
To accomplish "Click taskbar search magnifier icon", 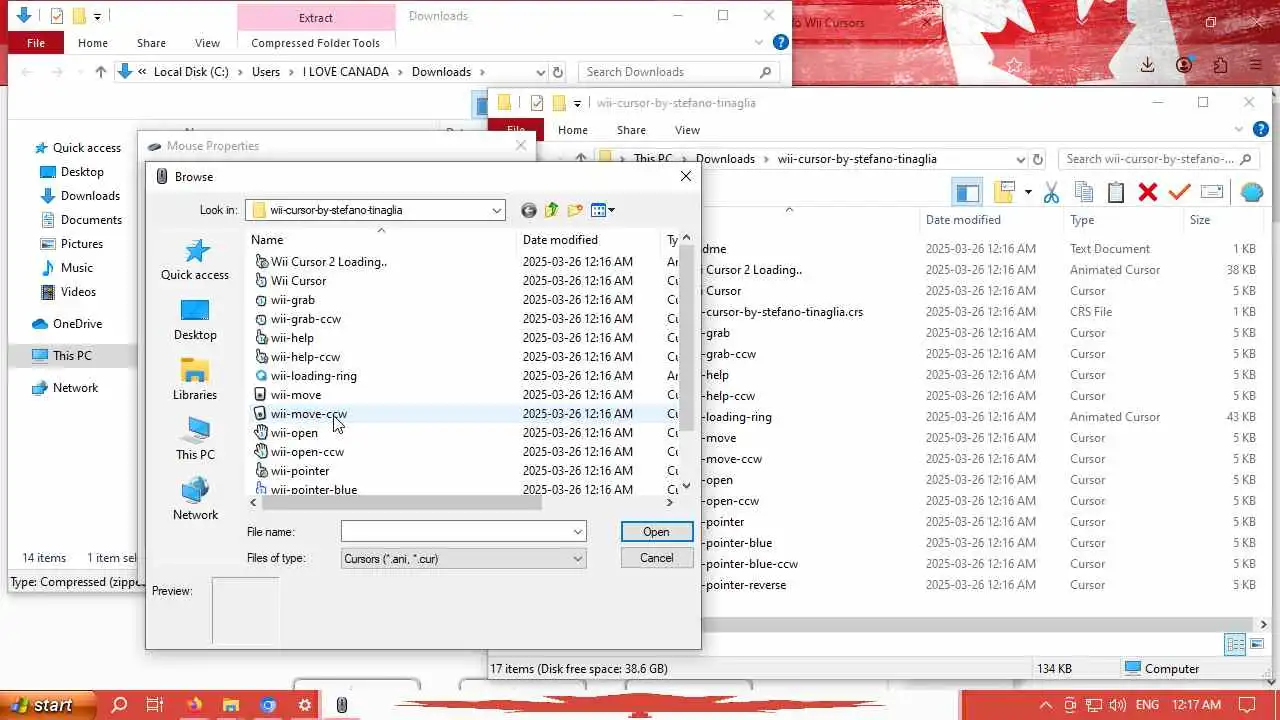I will tap(119, 705).
